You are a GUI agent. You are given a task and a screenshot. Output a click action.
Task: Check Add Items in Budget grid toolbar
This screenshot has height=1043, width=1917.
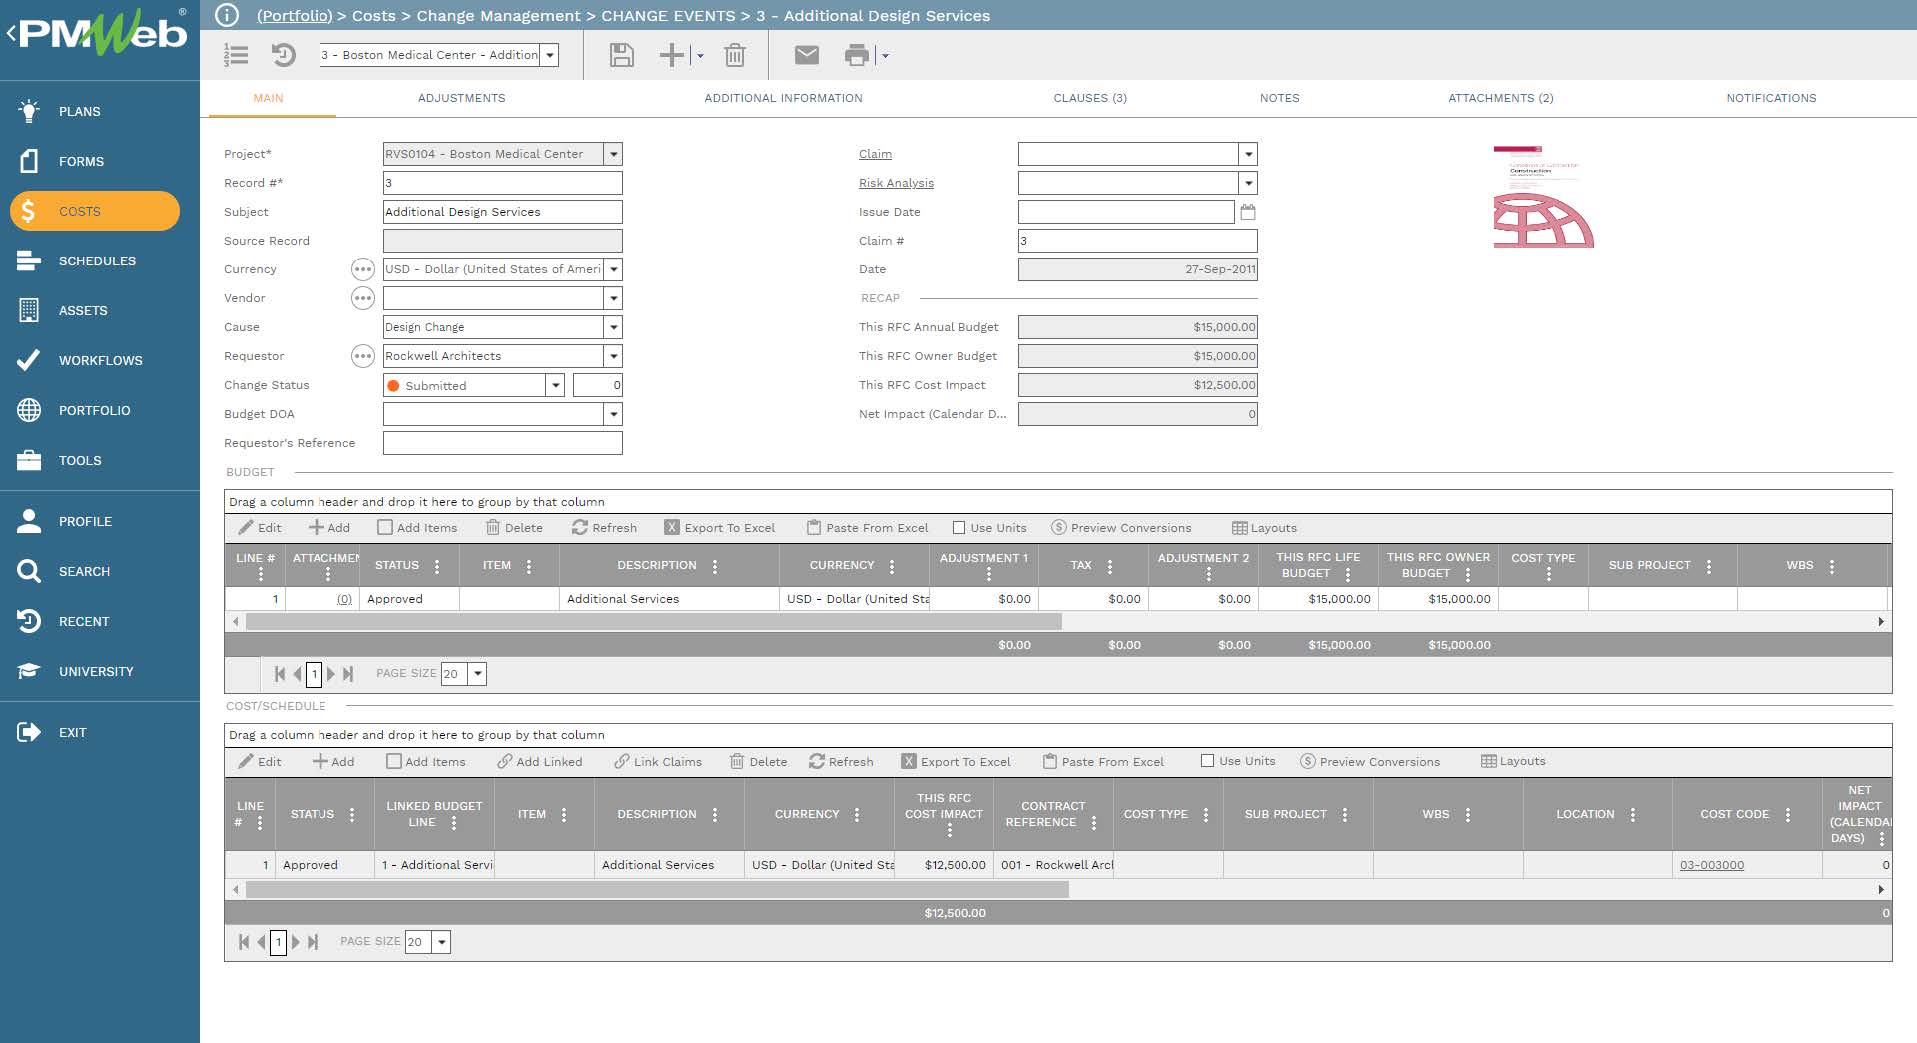[385, 527]
